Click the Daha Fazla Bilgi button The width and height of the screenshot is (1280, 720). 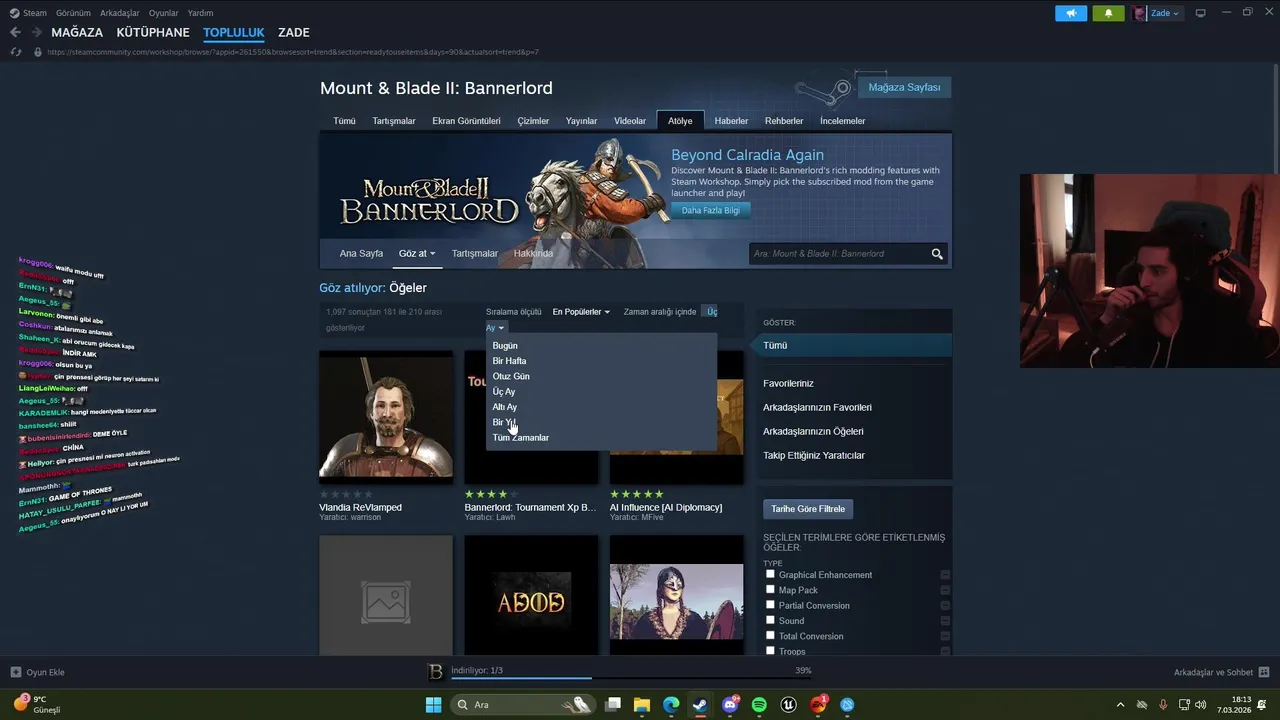point(711,211)
